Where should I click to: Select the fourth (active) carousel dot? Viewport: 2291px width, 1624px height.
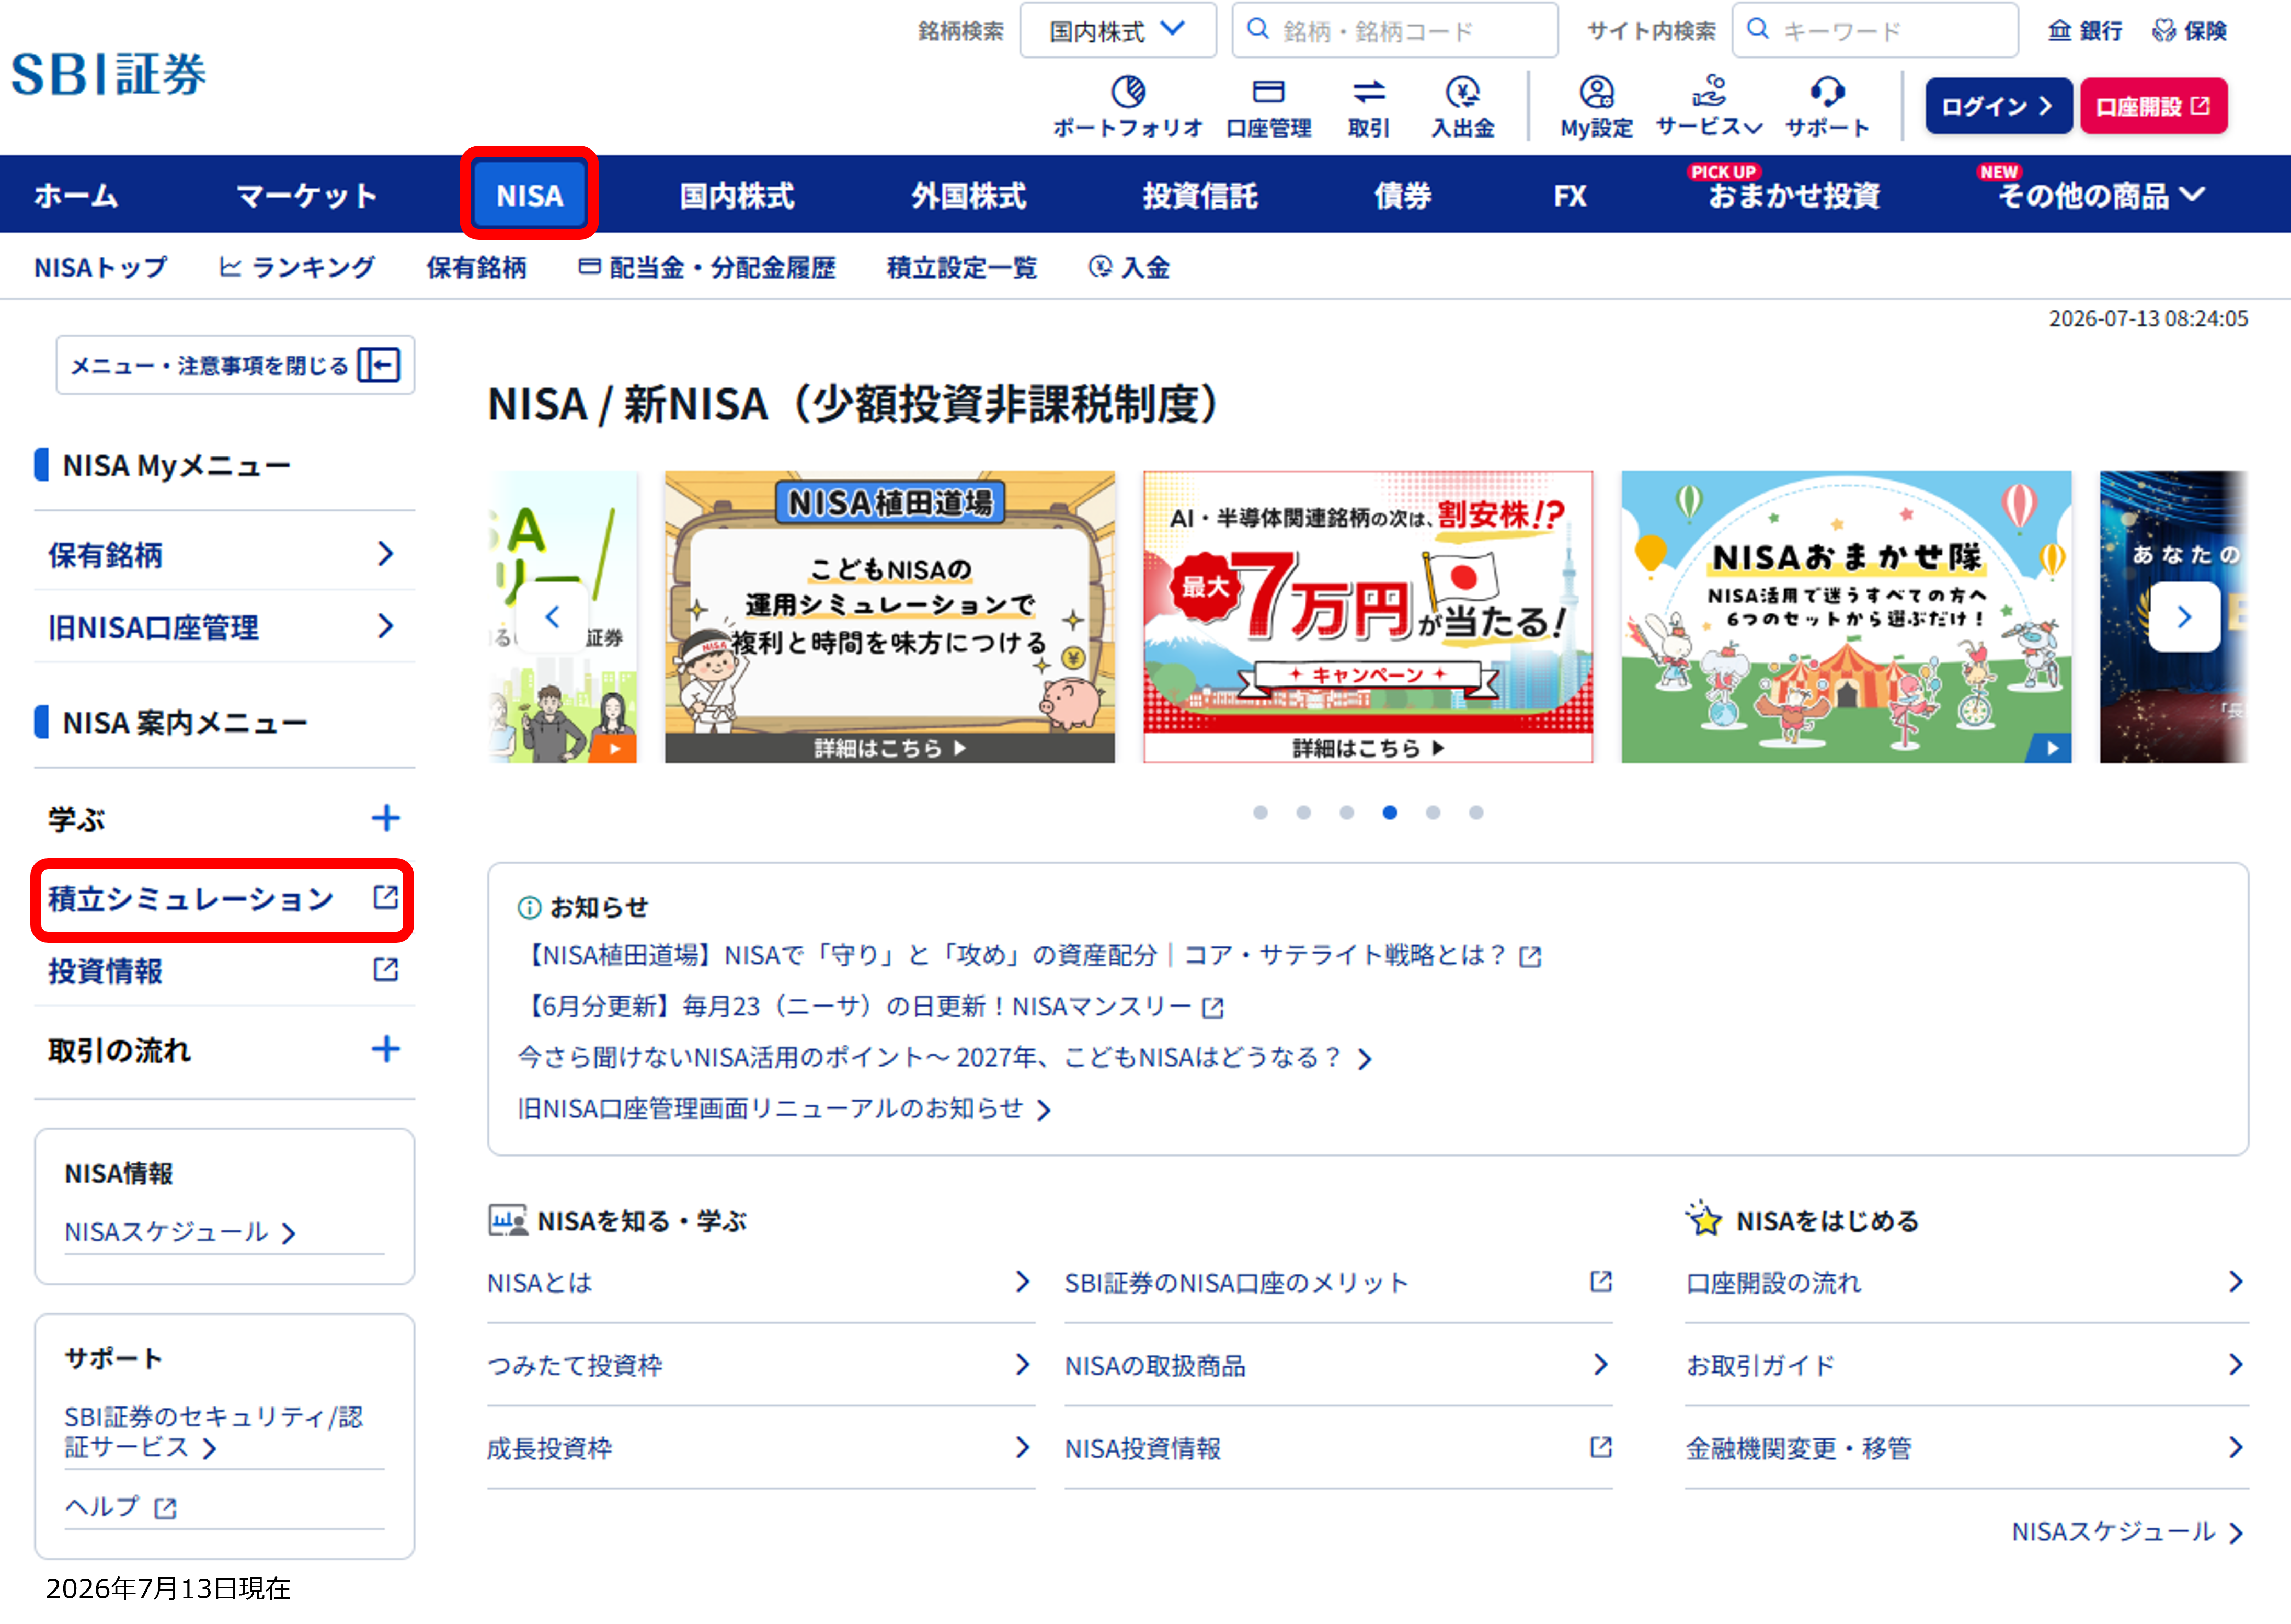[1389, 812]
